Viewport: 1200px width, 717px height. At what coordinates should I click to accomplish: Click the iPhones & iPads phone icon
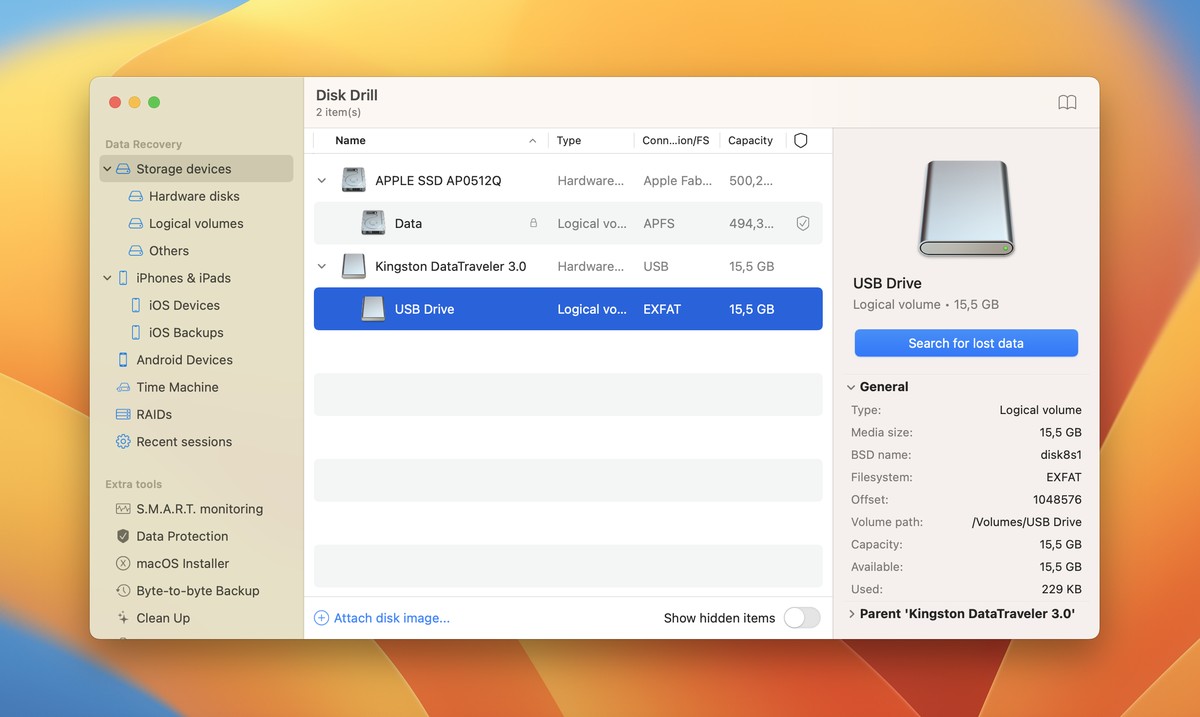pyautogui.click(x=123, y=278)
